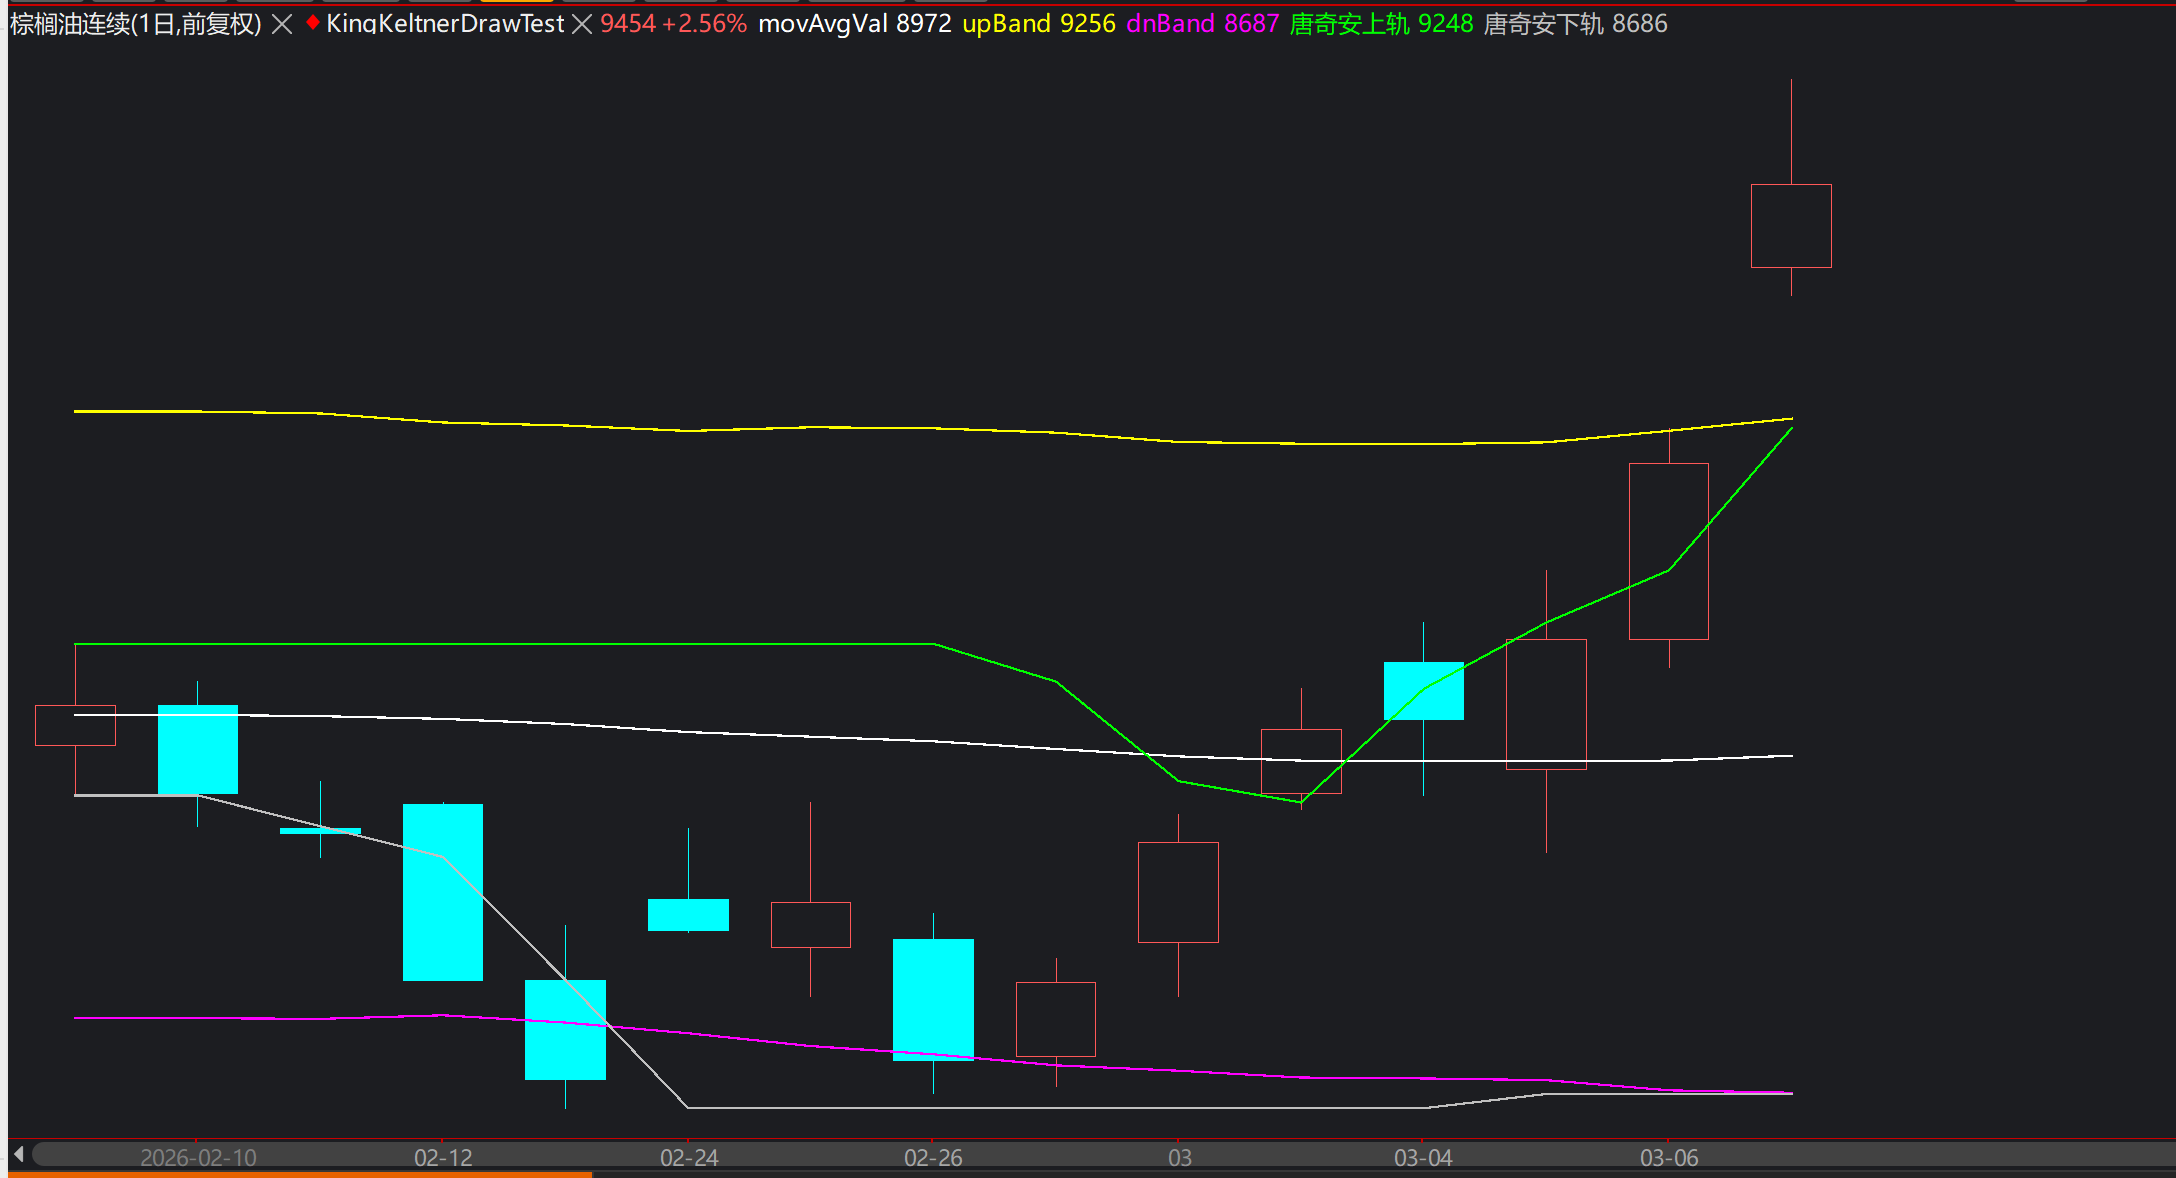Screen dimensions: 2176x1178
Task: Select the yellow upBand 9256 legend label
Action: click(x=1038, y=24)
